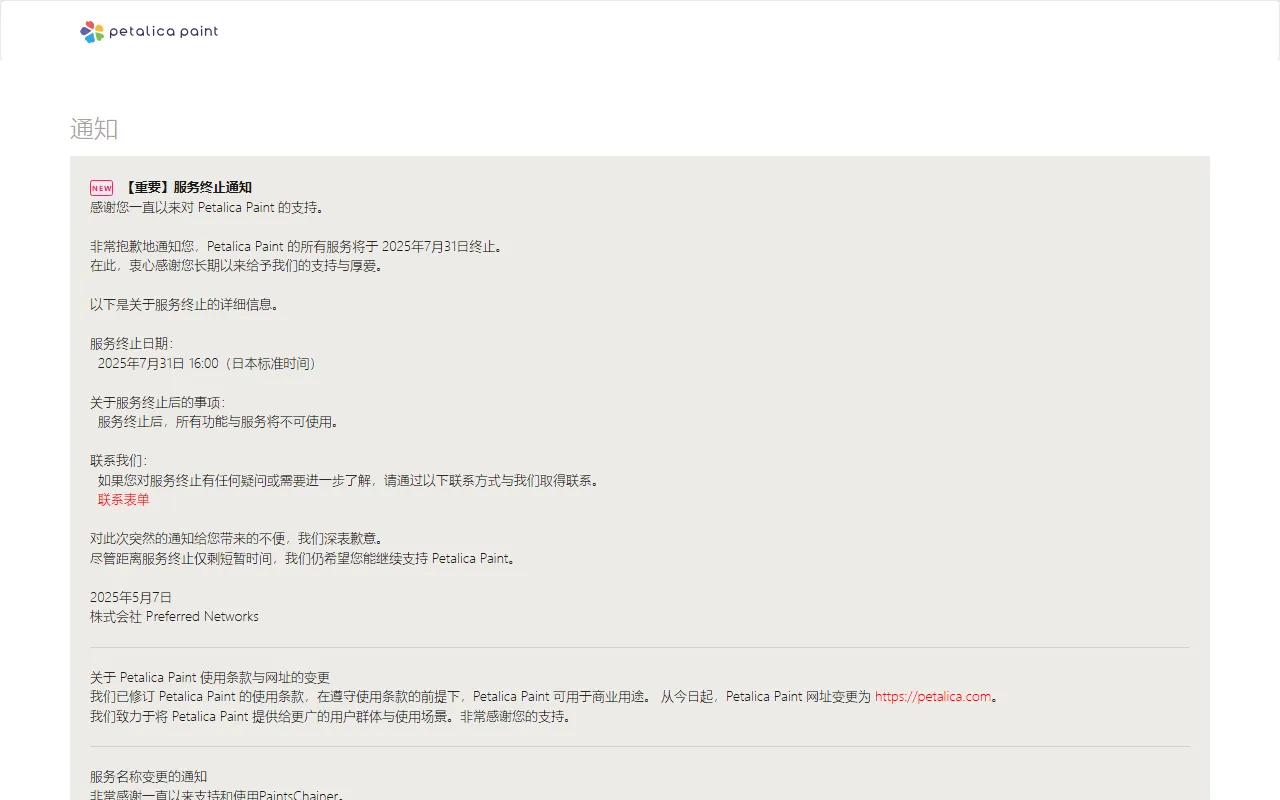The width and height of the screenshot is (1280, 800).
Task: Click the 服务终止日期 label
Action: tap(131, 344)
